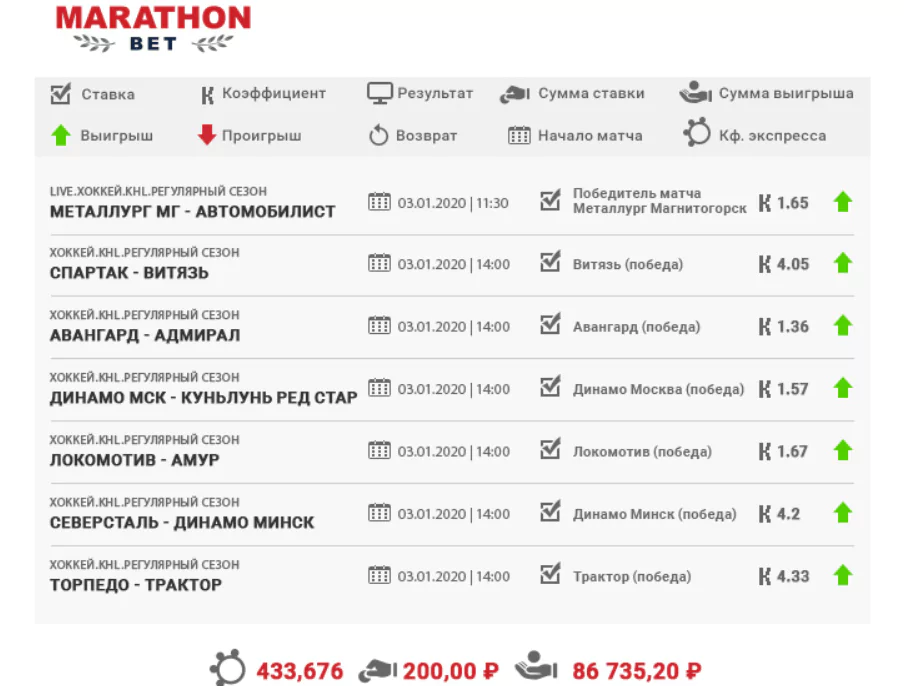Click green win arrow for Спартак - Витязь
The image size is (904, 686).
[842, 263]
